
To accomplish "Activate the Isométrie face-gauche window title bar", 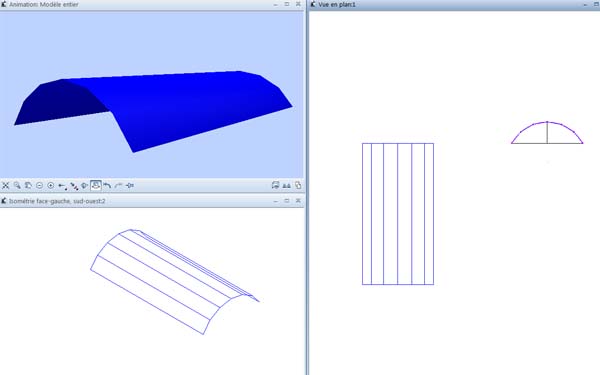I will click(x=152, y=201).
